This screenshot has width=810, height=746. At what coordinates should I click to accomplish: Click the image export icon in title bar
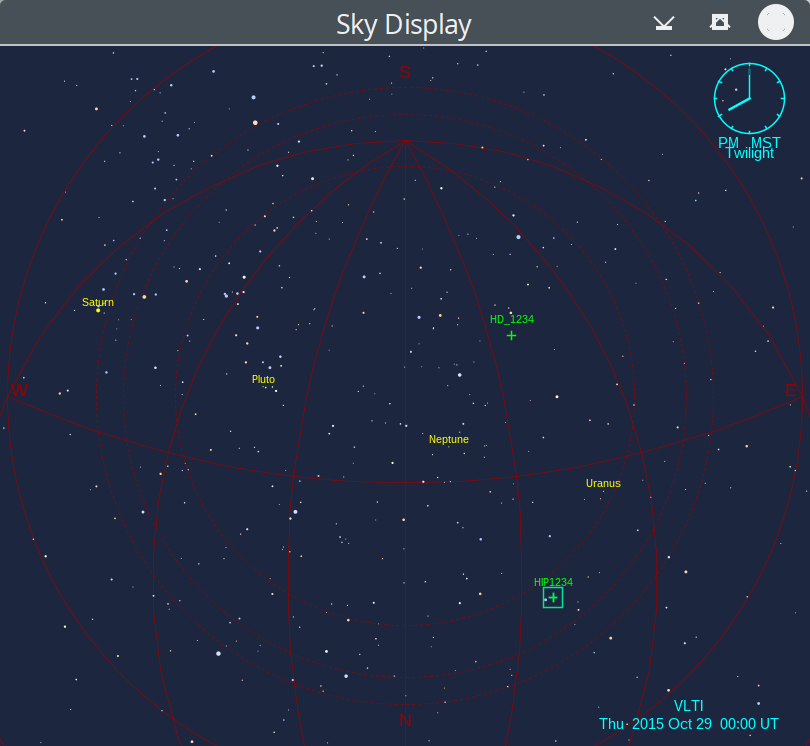719,22
